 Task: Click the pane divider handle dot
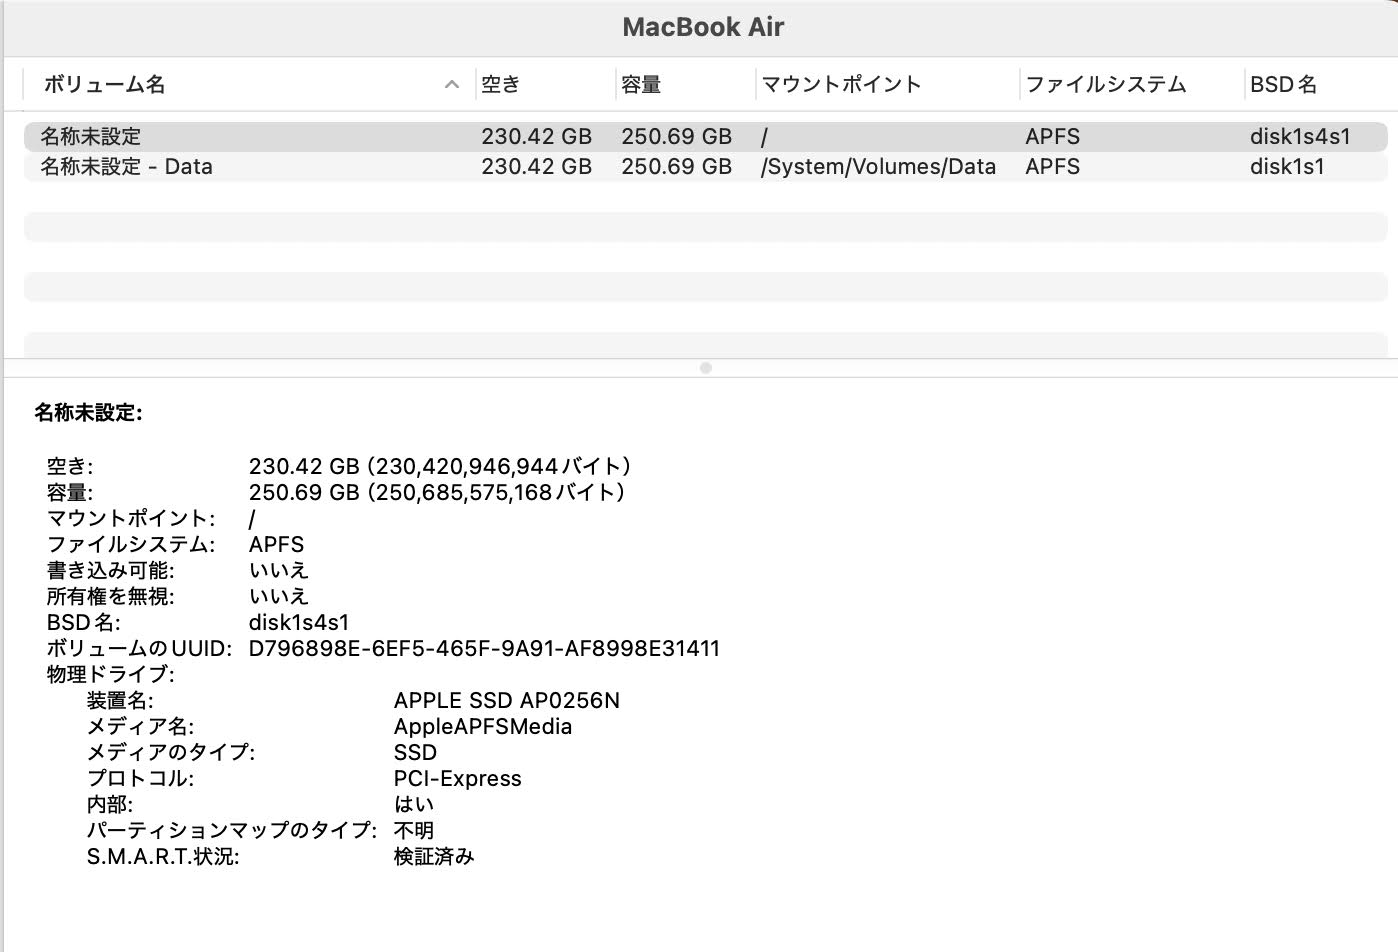(x=707, y=368)
